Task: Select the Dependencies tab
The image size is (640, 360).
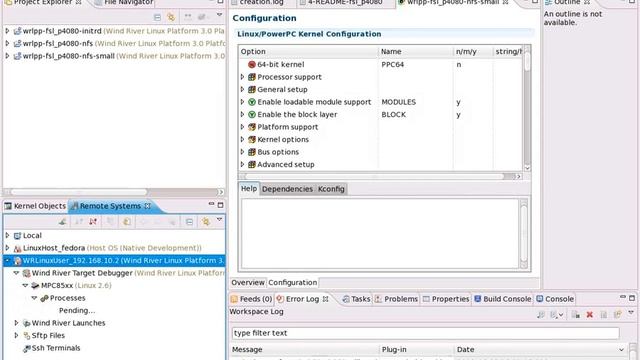Action: coord(287,189)
